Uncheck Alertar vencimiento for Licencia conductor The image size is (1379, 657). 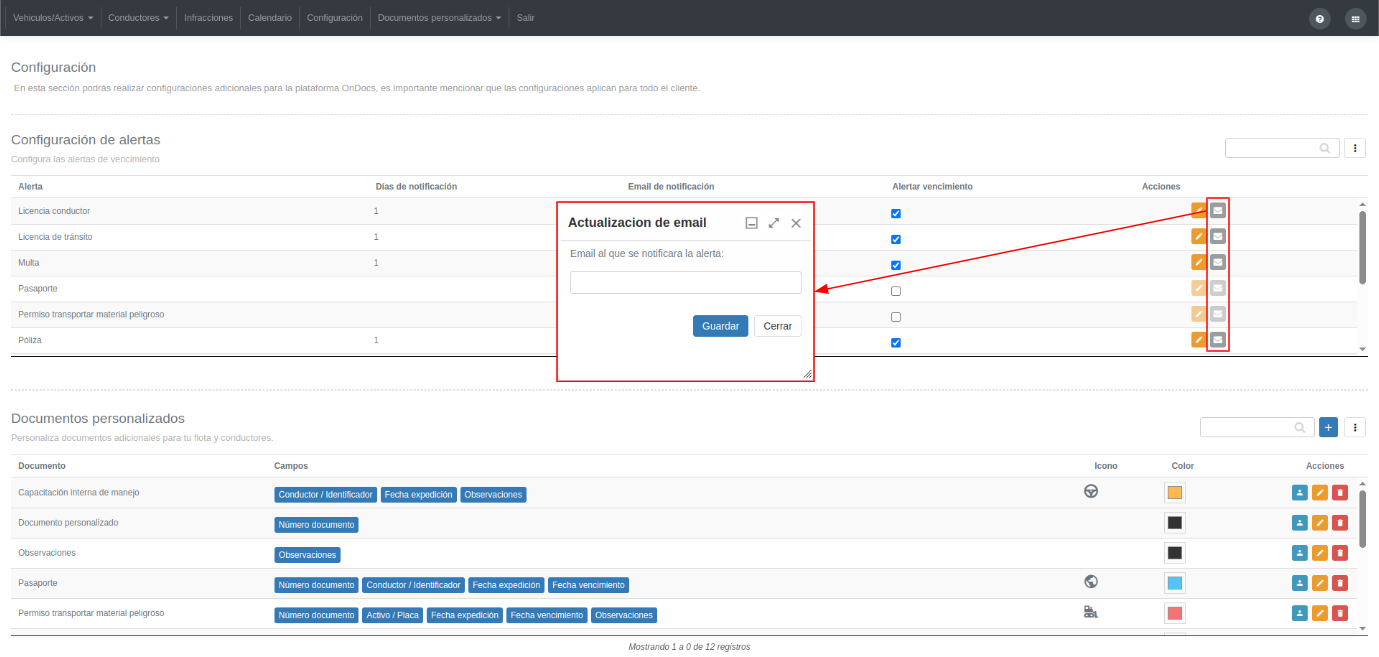(x=896, y=213)
